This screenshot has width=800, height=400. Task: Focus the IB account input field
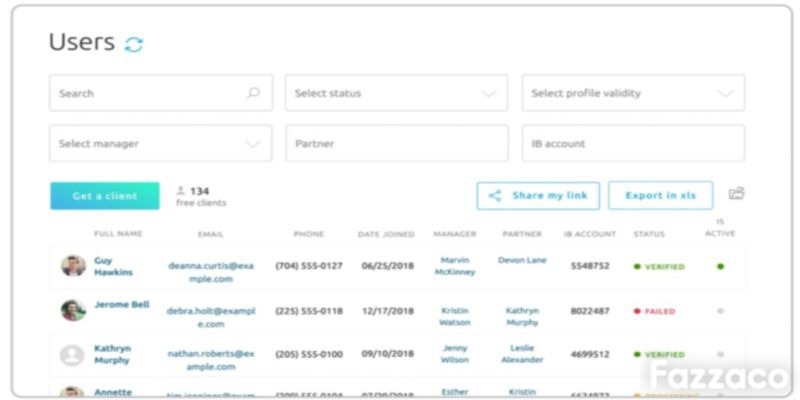click(x=633, y=143)
